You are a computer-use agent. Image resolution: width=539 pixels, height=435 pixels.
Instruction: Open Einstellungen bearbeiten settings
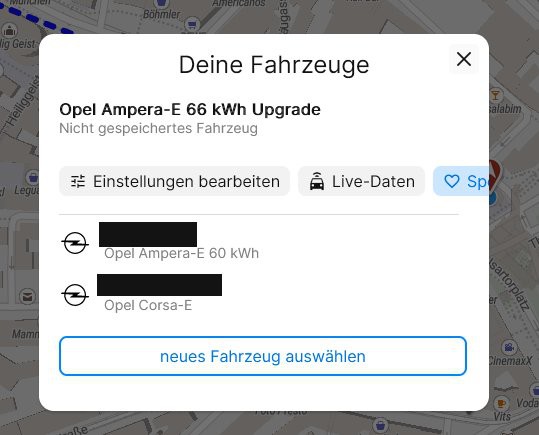[x=174, y=181]
